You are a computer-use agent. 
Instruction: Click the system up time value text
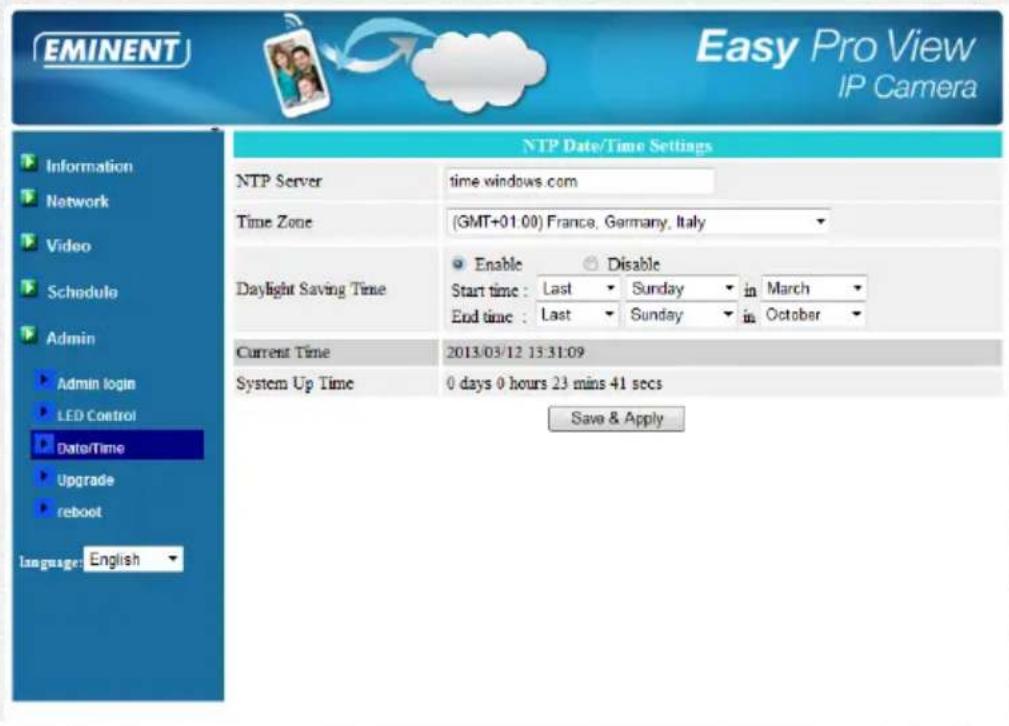click(x=554, y=384)
